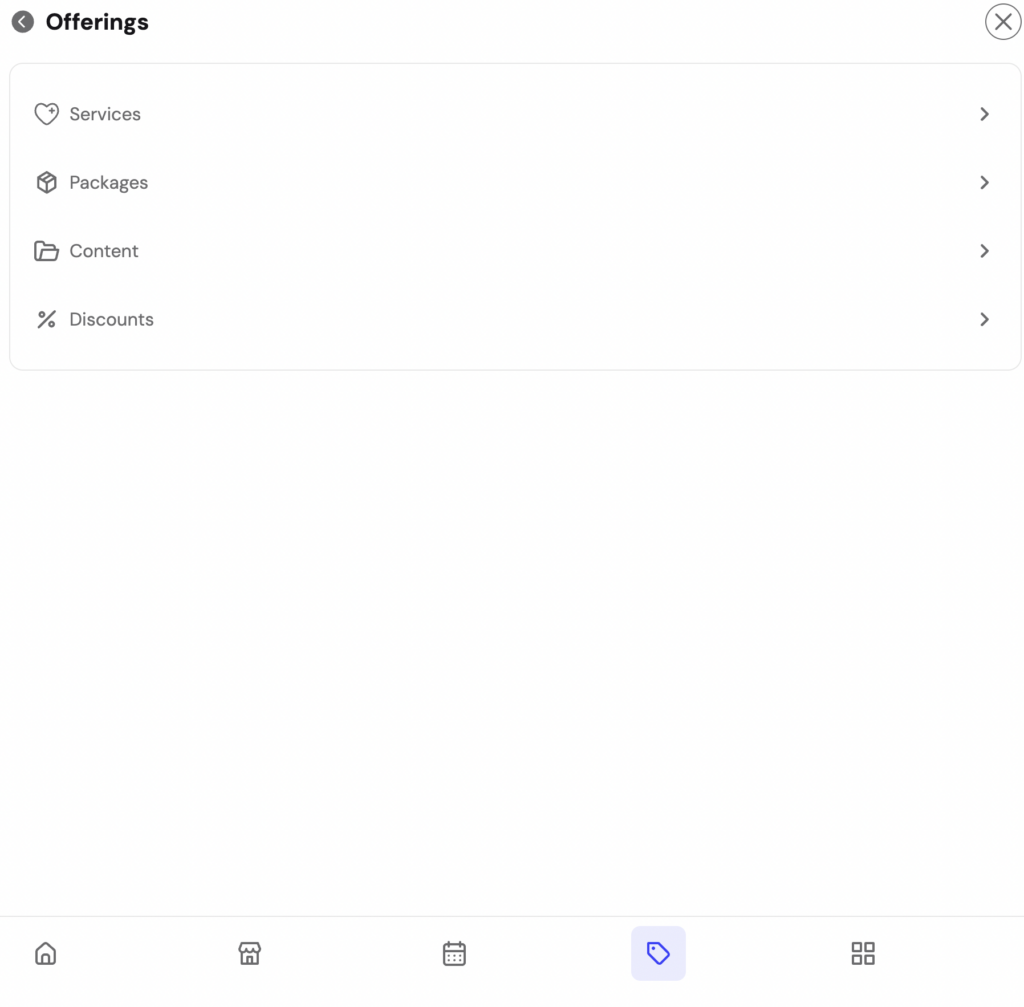The width and height of the screenshot is (1024, 1007).
Task: Open the storefront tab in bottom navigation
Action: [249, 953]
